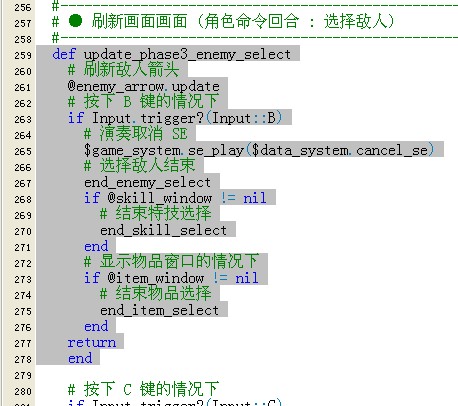The height and width of the screenshot is (406, 458).
Task: Click dashed comment line 258
Action: tap(255, 38)
